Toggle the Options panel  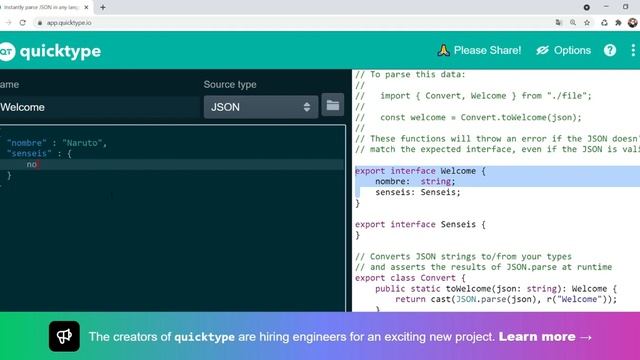564,50
